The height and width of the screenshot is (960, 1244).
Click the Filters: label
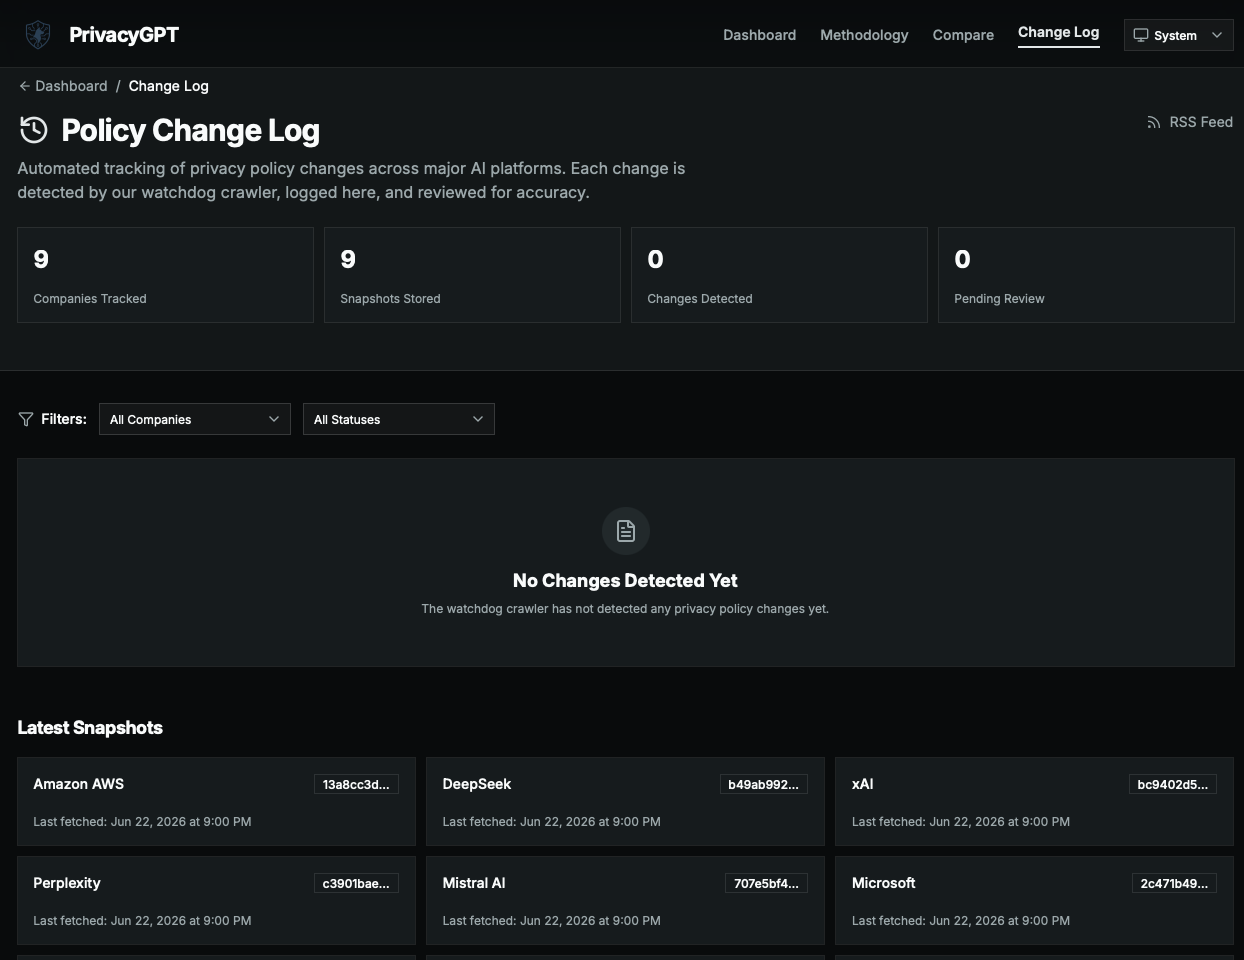pyautogui.click(x=64, y=419)
